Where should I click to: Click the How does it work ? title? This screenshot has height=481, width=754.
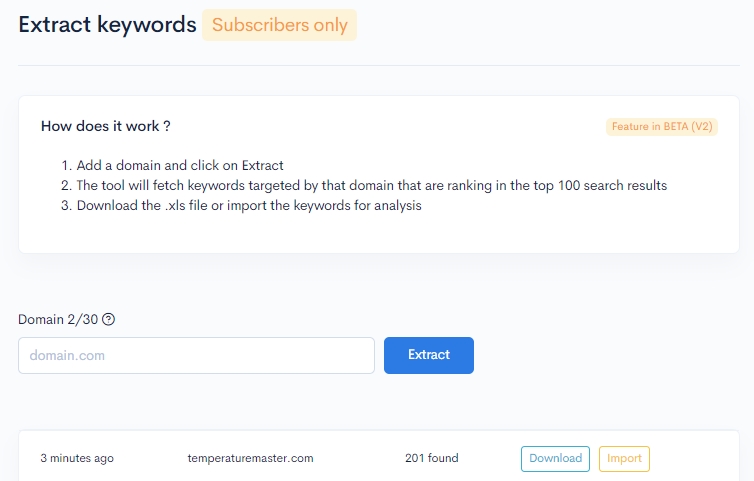pyautogui.click(x=106, y=126)
